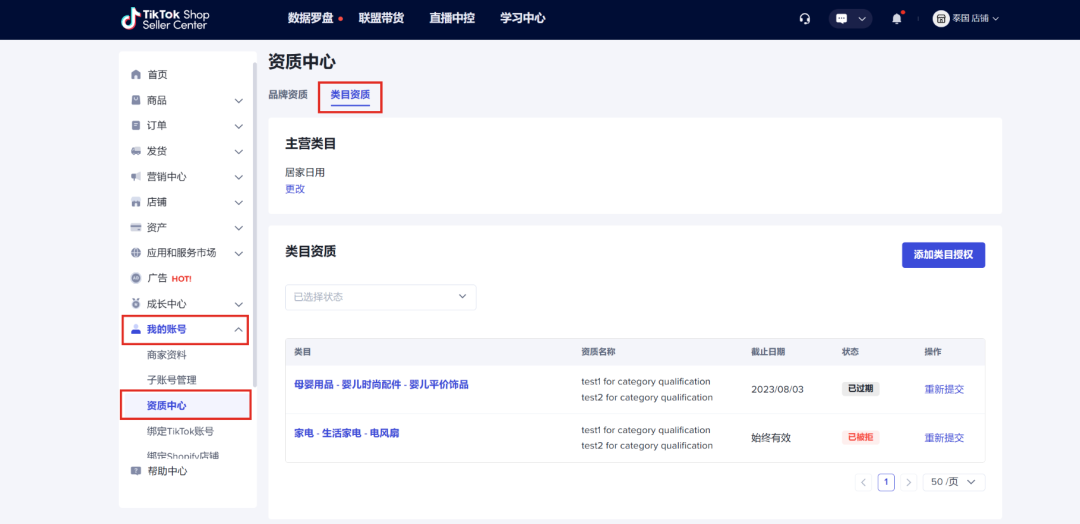Open the 母婴用品 - 婴儿时尚配件 - 婴儿平价饰品 category
Screen dimensions: 1080x524
pos(381,384)
